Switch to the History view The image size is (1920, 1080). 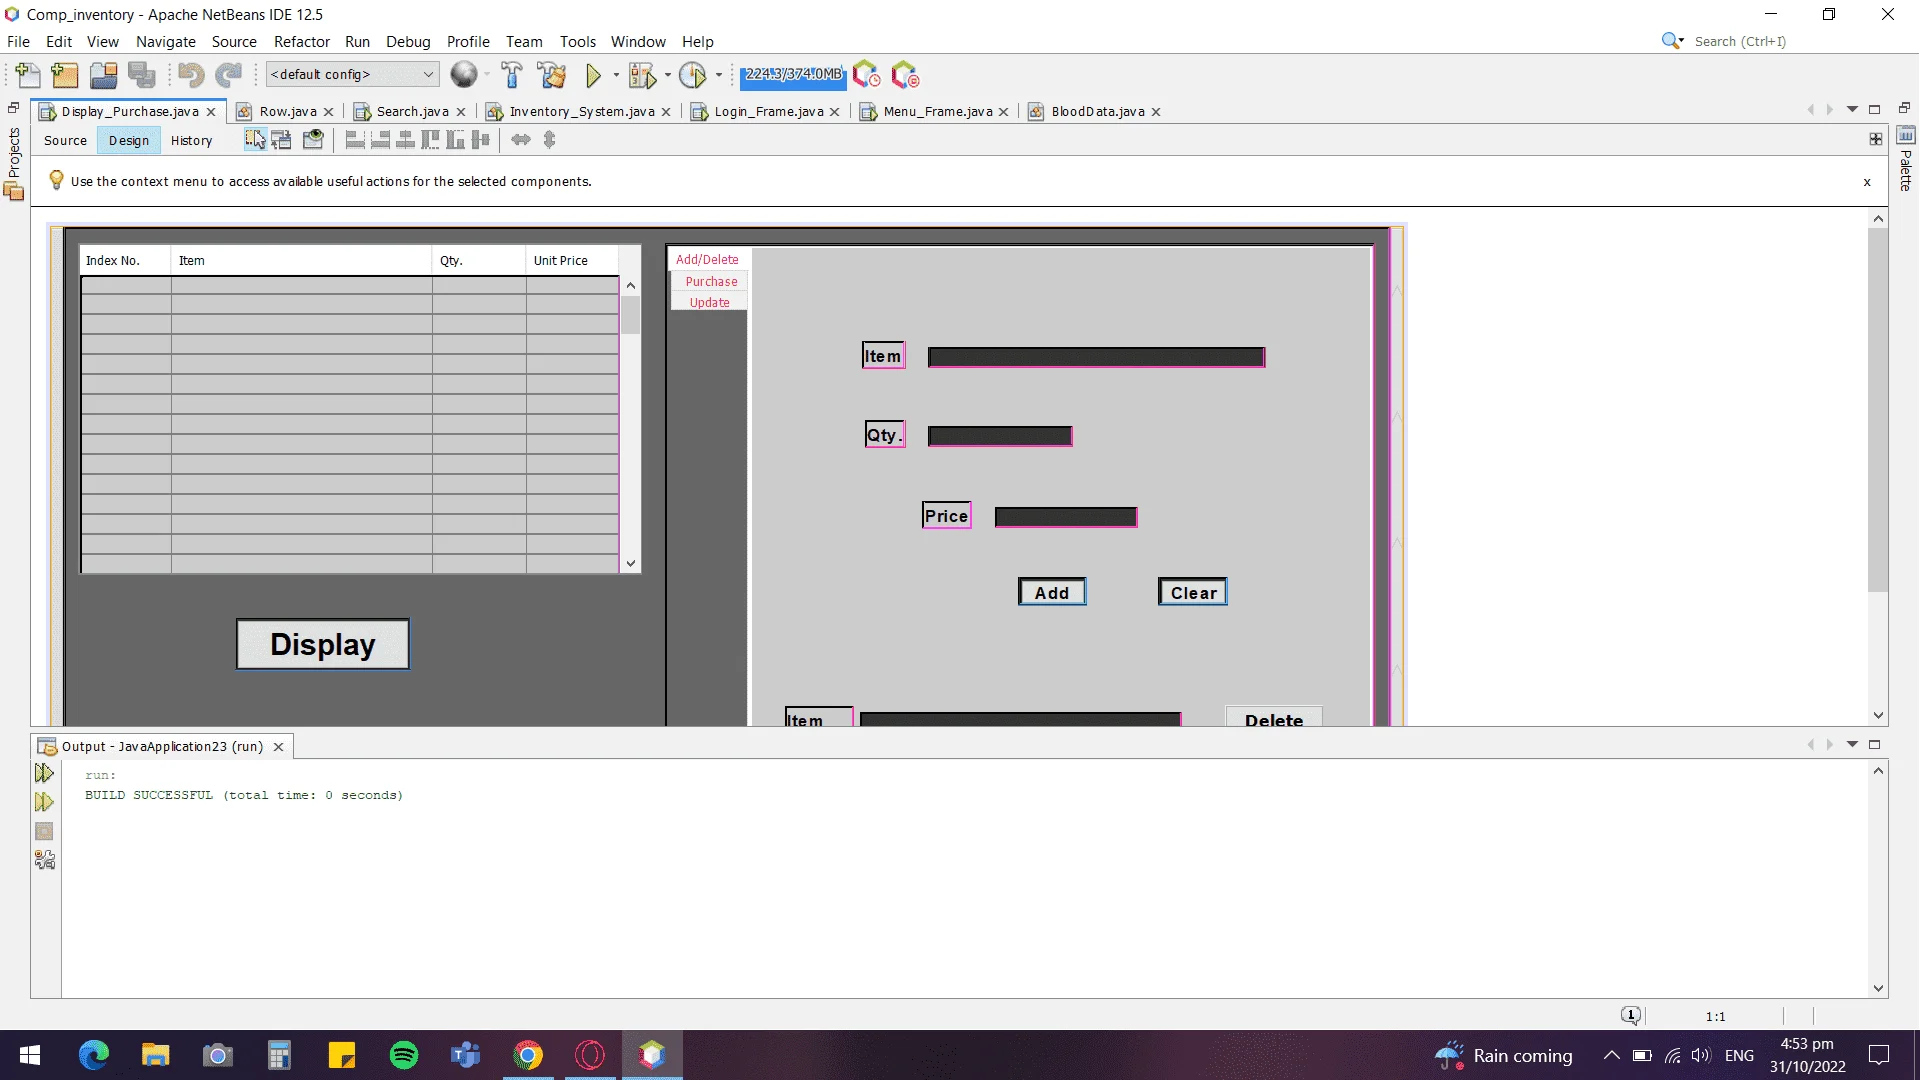point(191,140)
